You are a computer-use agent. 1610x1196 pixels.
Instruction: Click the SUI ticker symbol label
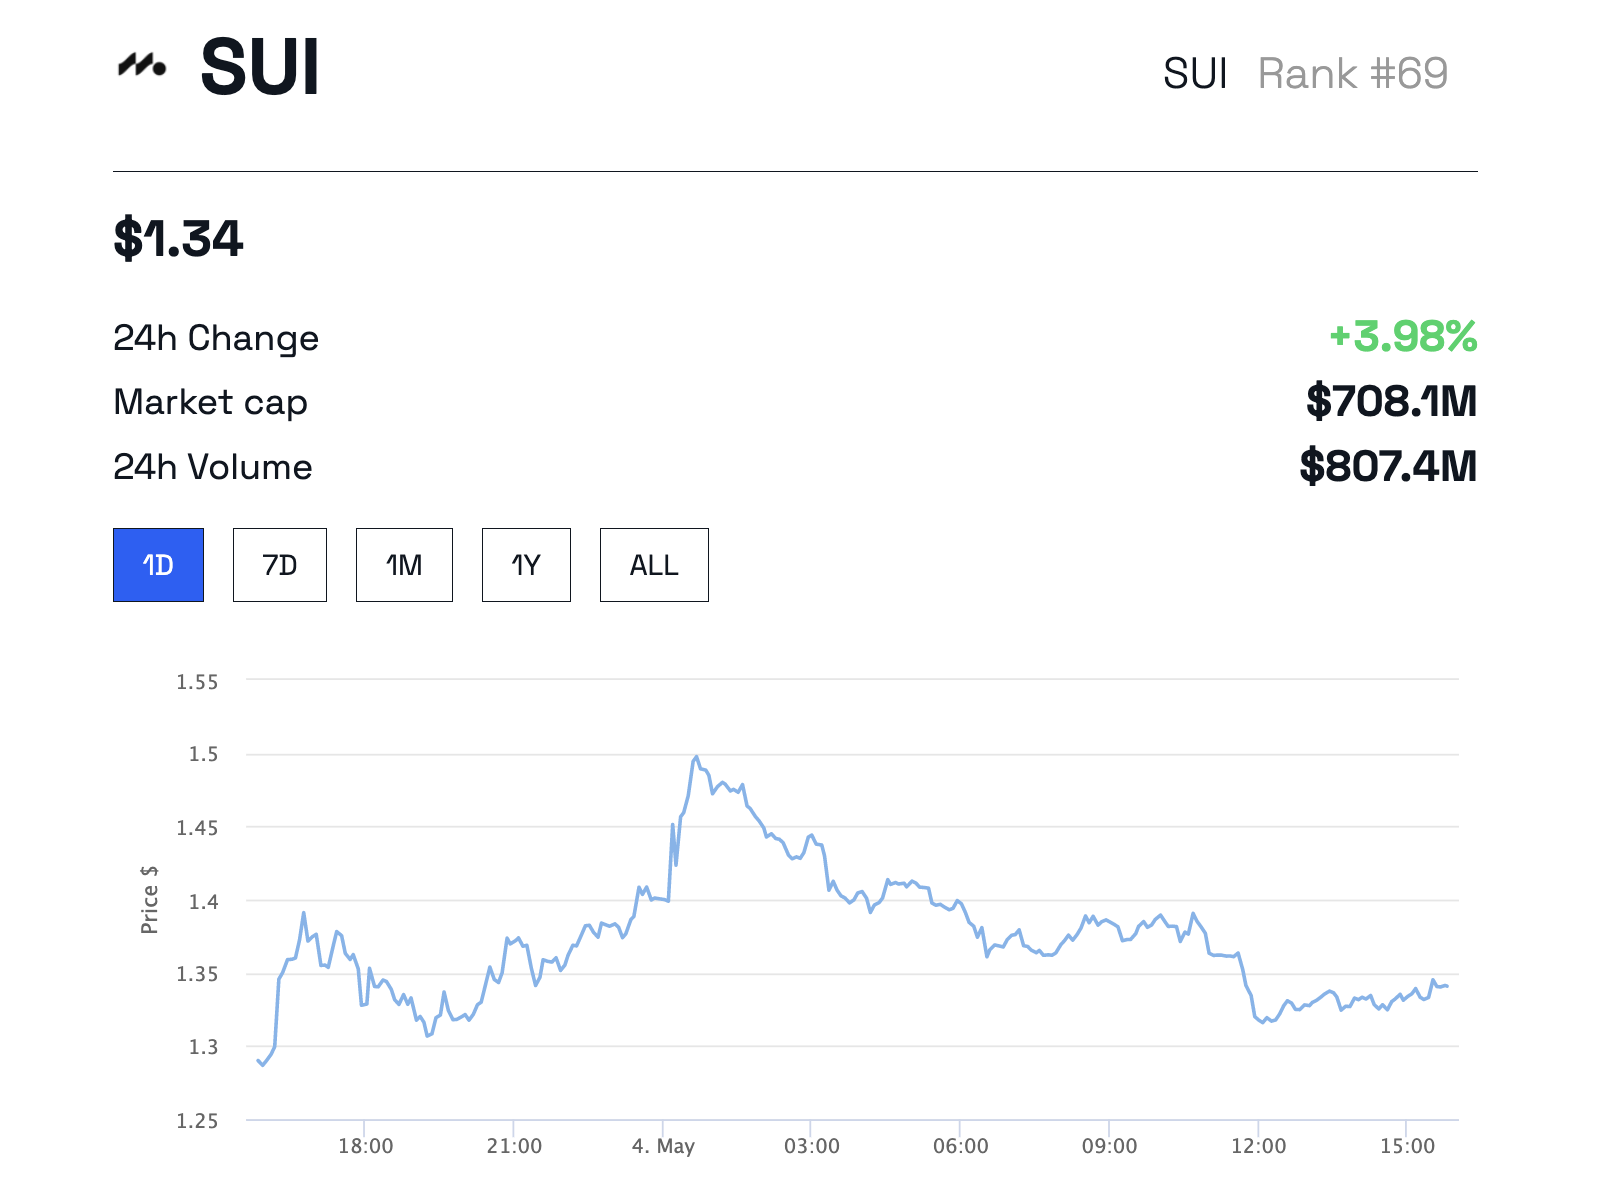coord(1195,74)
